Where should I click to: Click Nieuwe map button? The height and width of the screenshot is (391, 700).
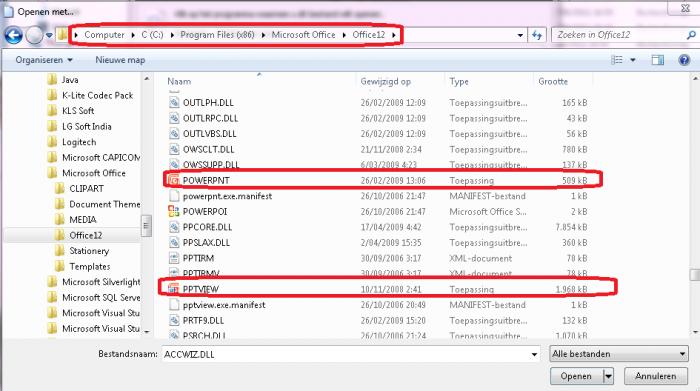pyautogui.click(x=120, y=60)
